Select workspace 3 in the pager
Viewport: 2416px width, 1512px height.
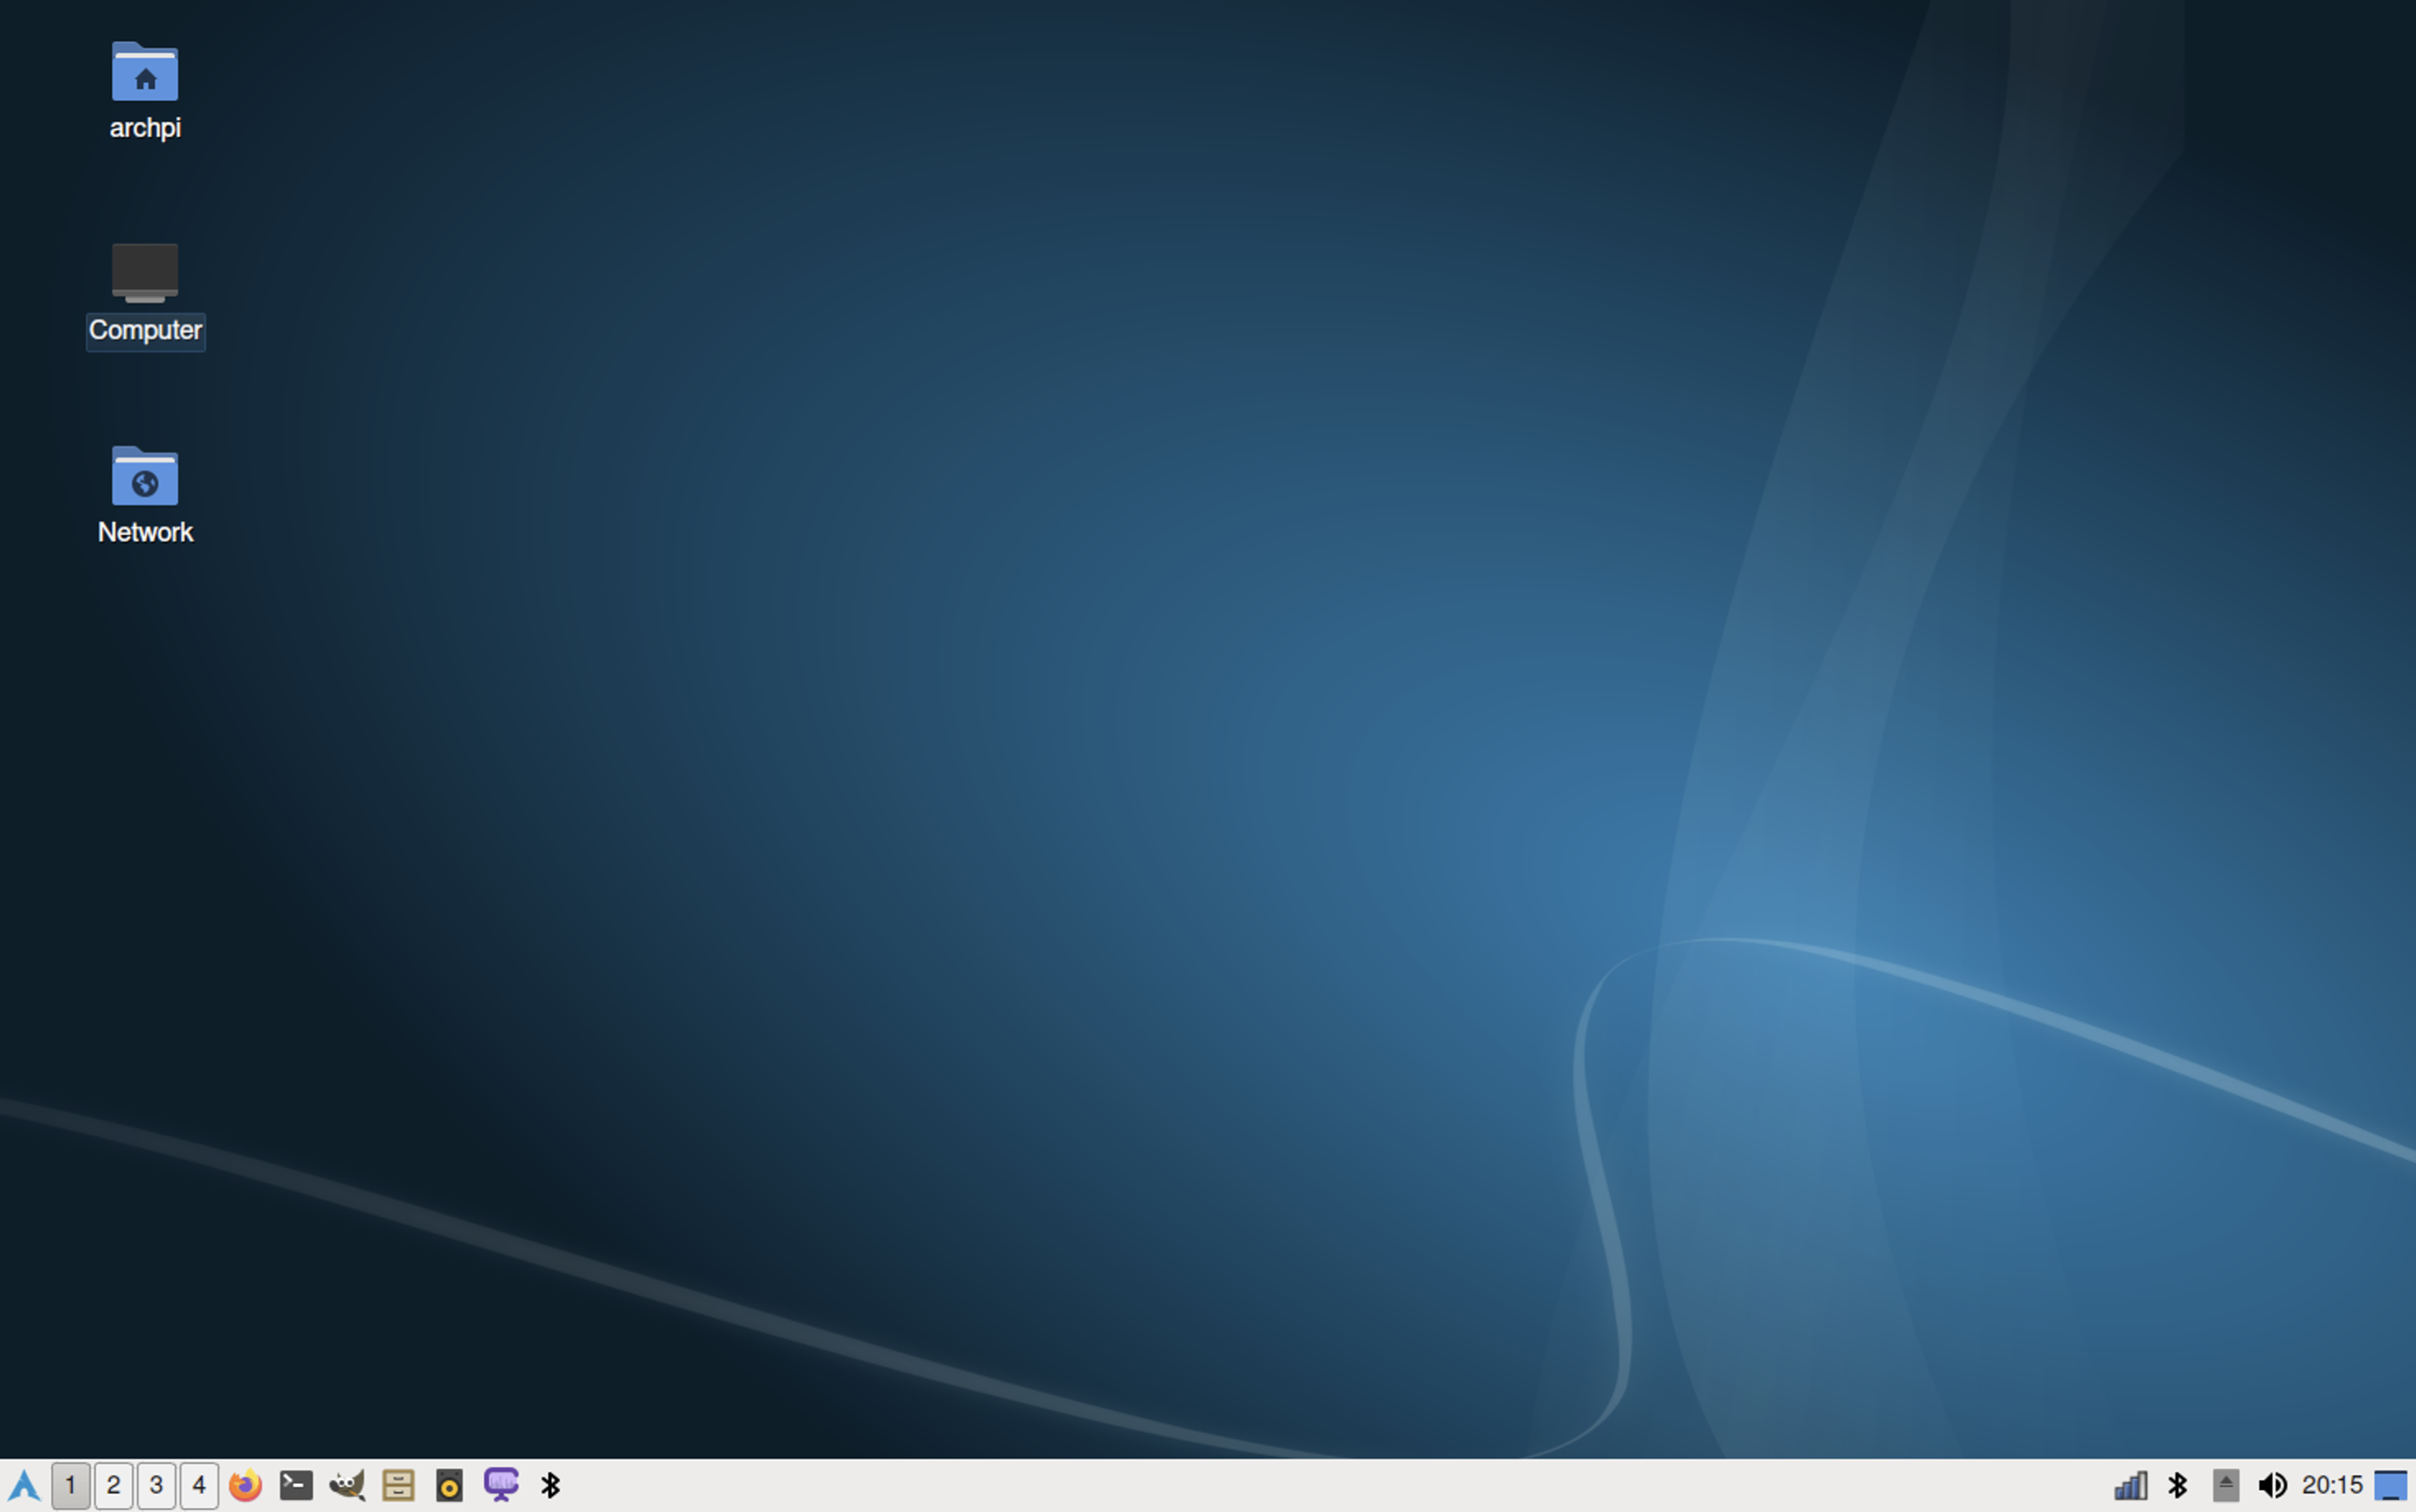(157, 1484)
